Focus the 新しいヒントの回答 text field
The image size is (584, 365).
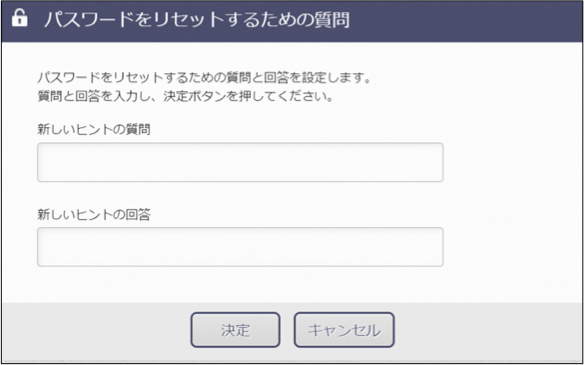pos(240,247)
